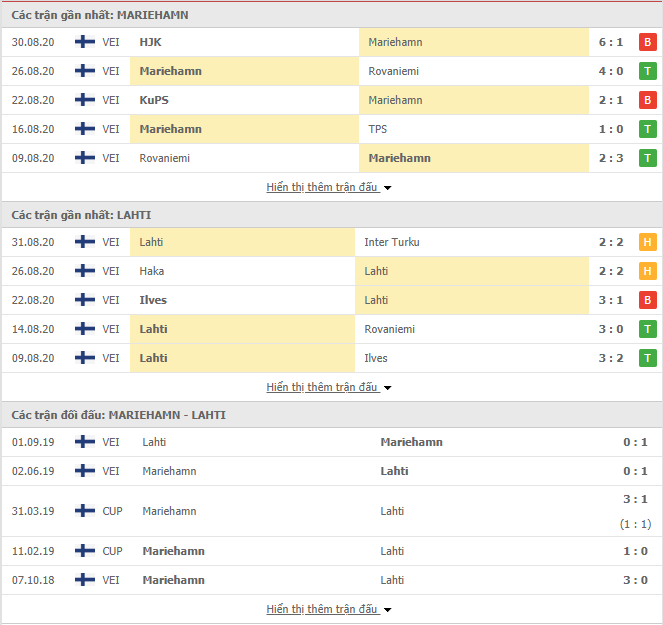Click flag icon in Mariehamn vs TPS row
Viewport: 663px width, 625px height.
coord(85,129)
